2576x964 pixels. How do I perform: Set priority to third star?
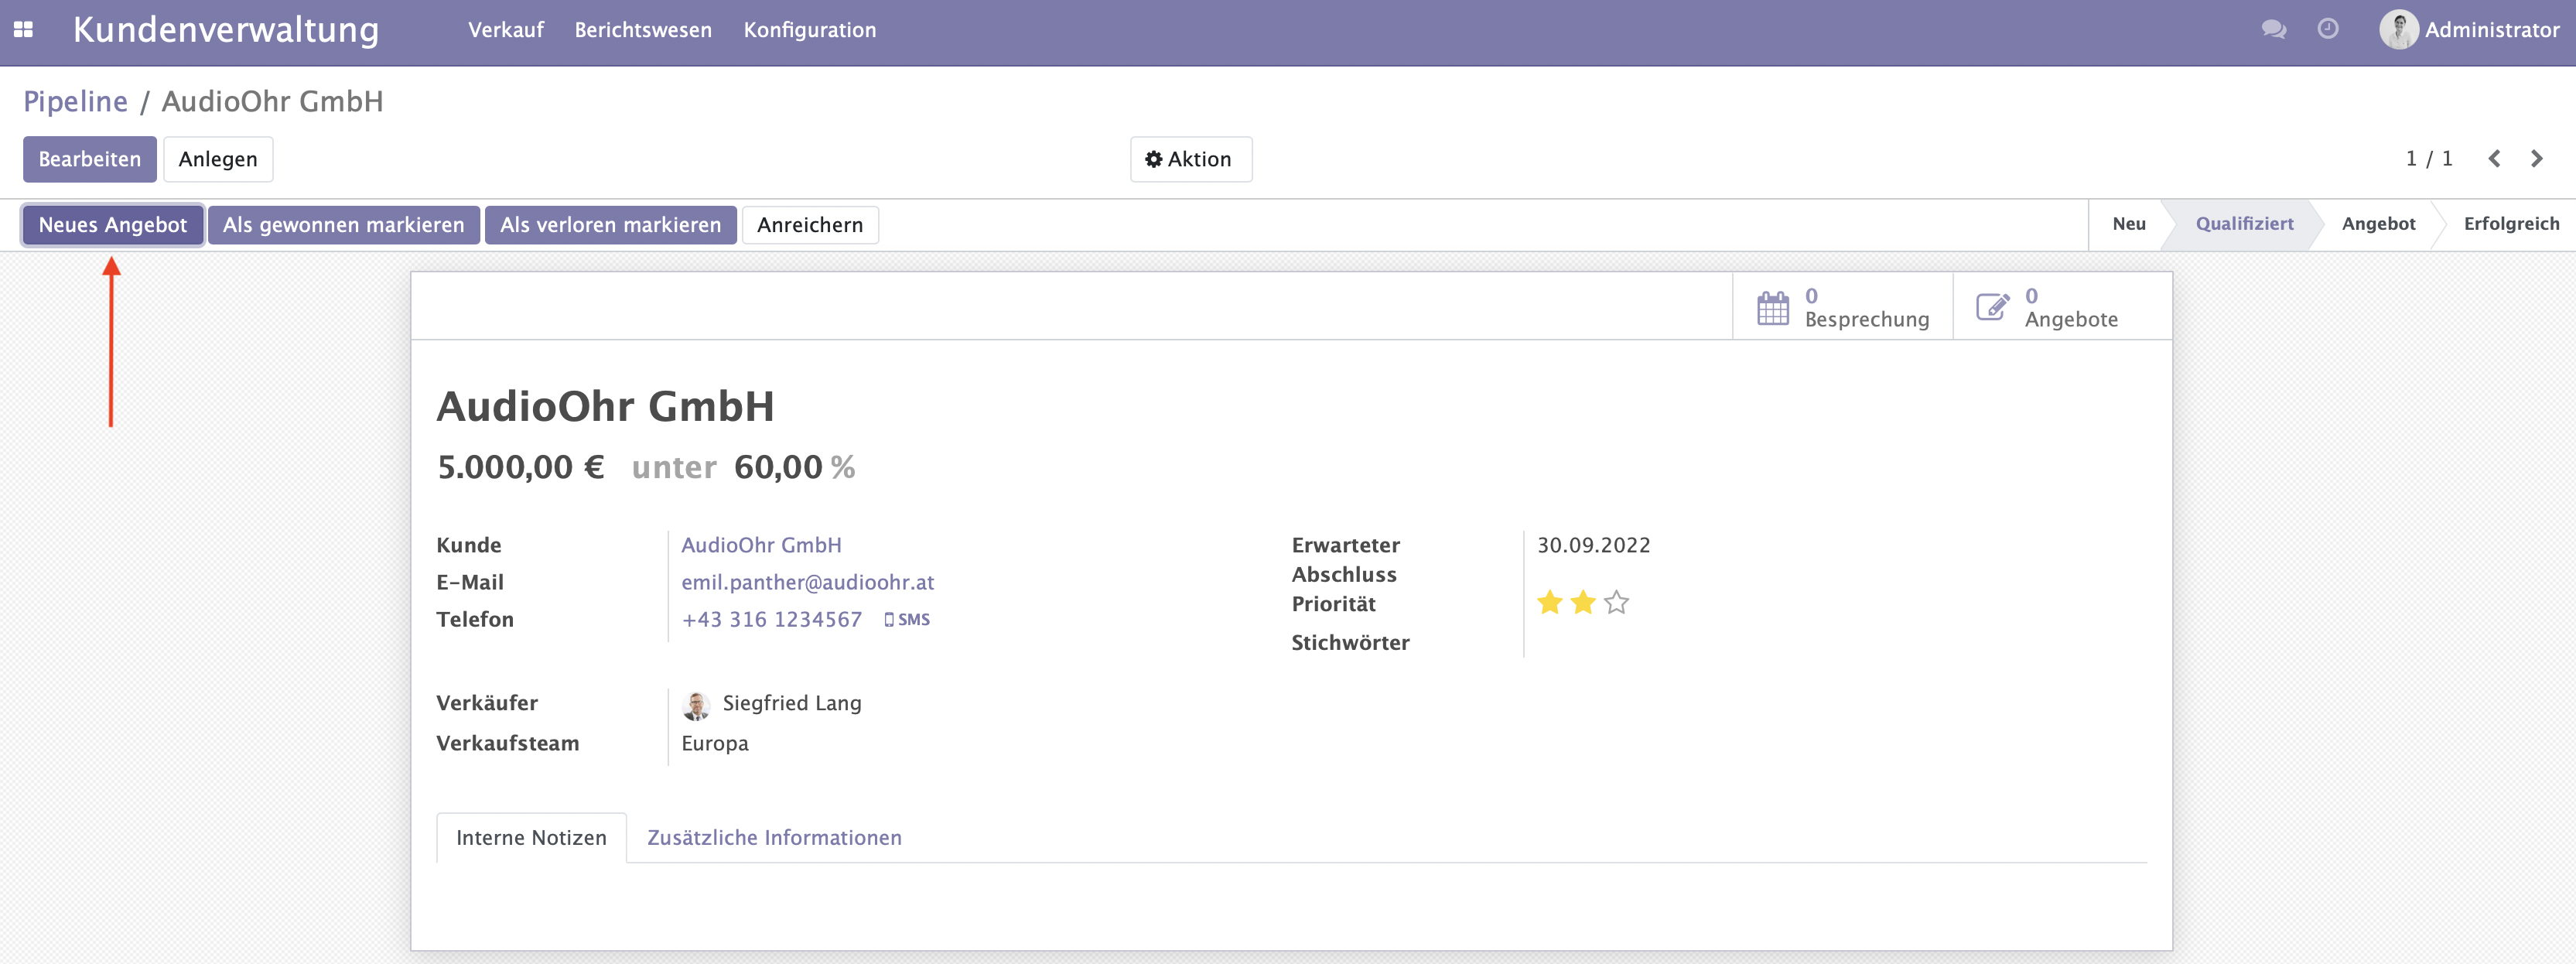tap(1616, 603)
